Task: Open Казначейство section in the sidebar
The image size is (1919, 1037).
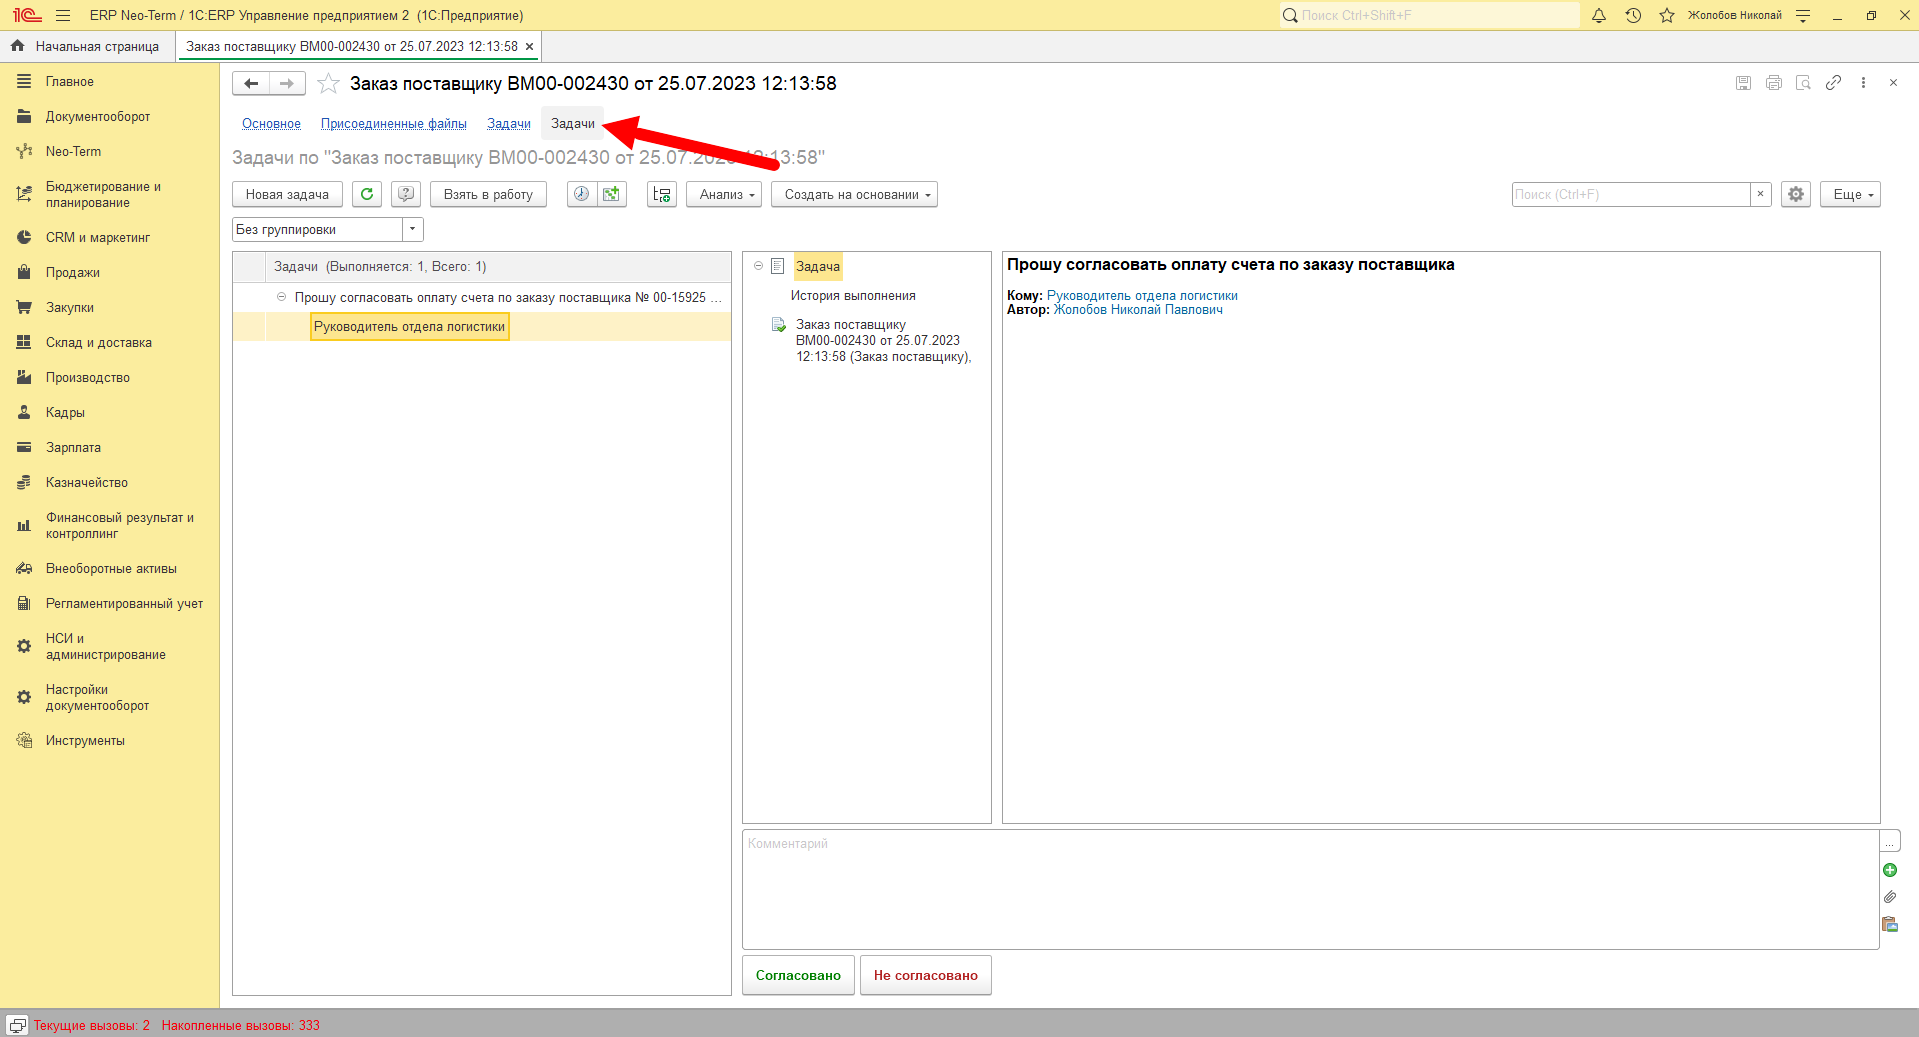Action: (87, 482)
